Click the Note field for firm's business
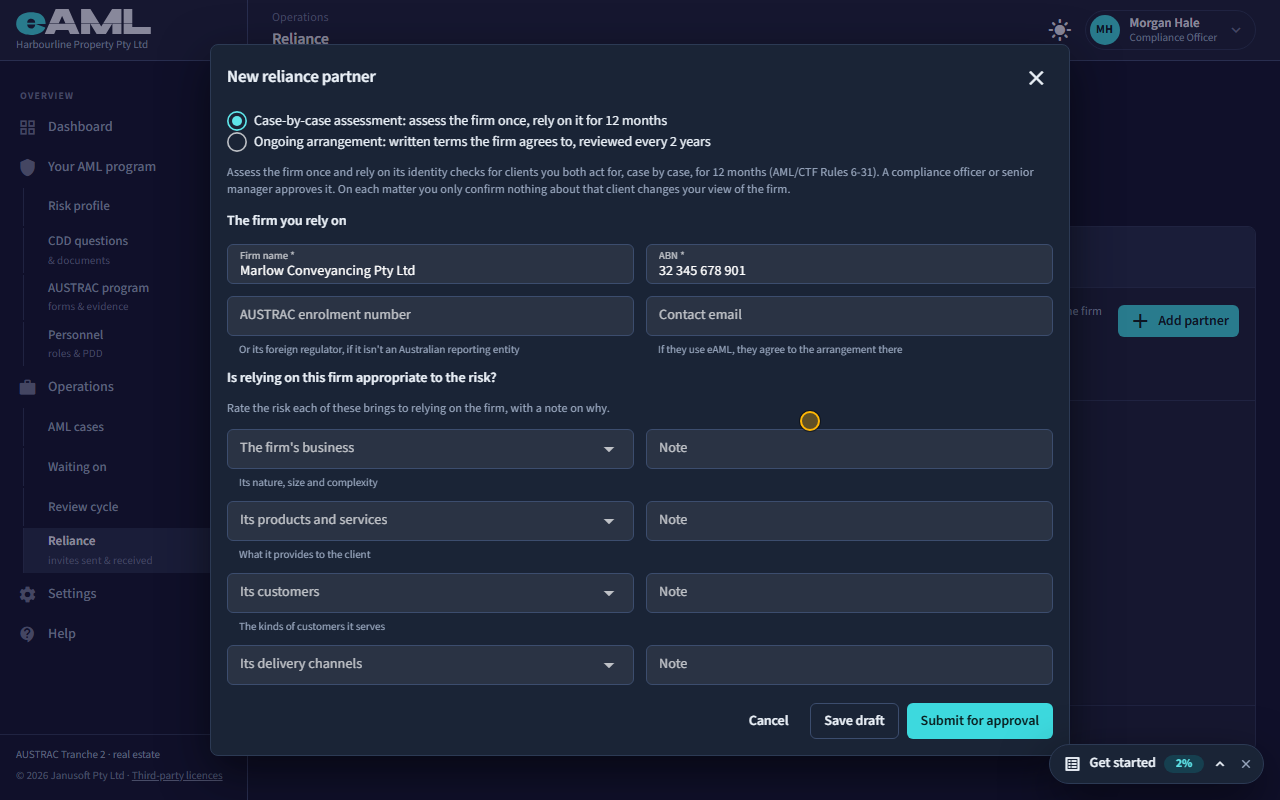The image size is (1280, 800). point(849,449)
